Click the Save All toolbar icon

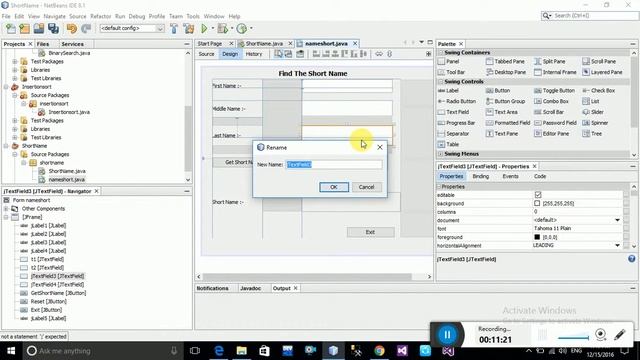(53, 29)
